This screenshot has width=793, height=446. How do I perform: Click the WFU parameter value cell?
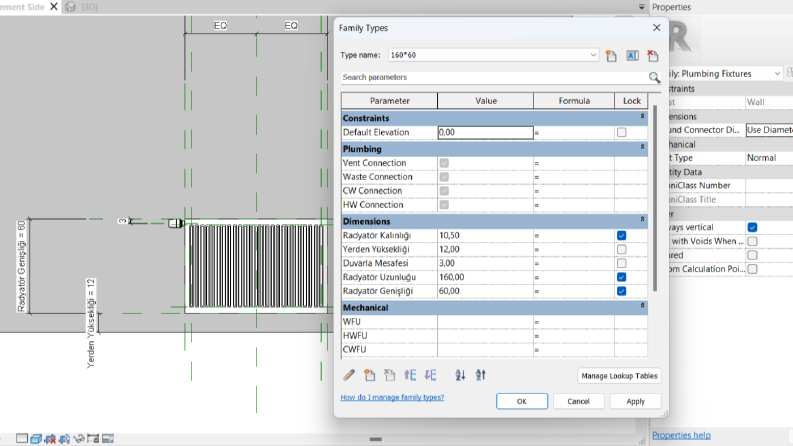click(486, 322)
